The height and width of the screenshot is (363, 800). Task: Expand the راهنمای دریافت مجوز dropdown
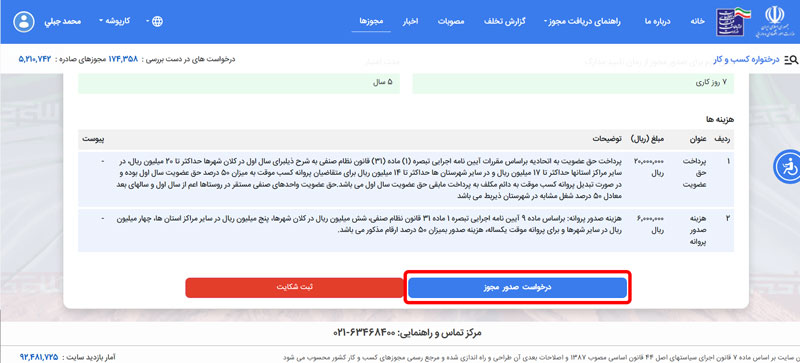coord(583,21)
